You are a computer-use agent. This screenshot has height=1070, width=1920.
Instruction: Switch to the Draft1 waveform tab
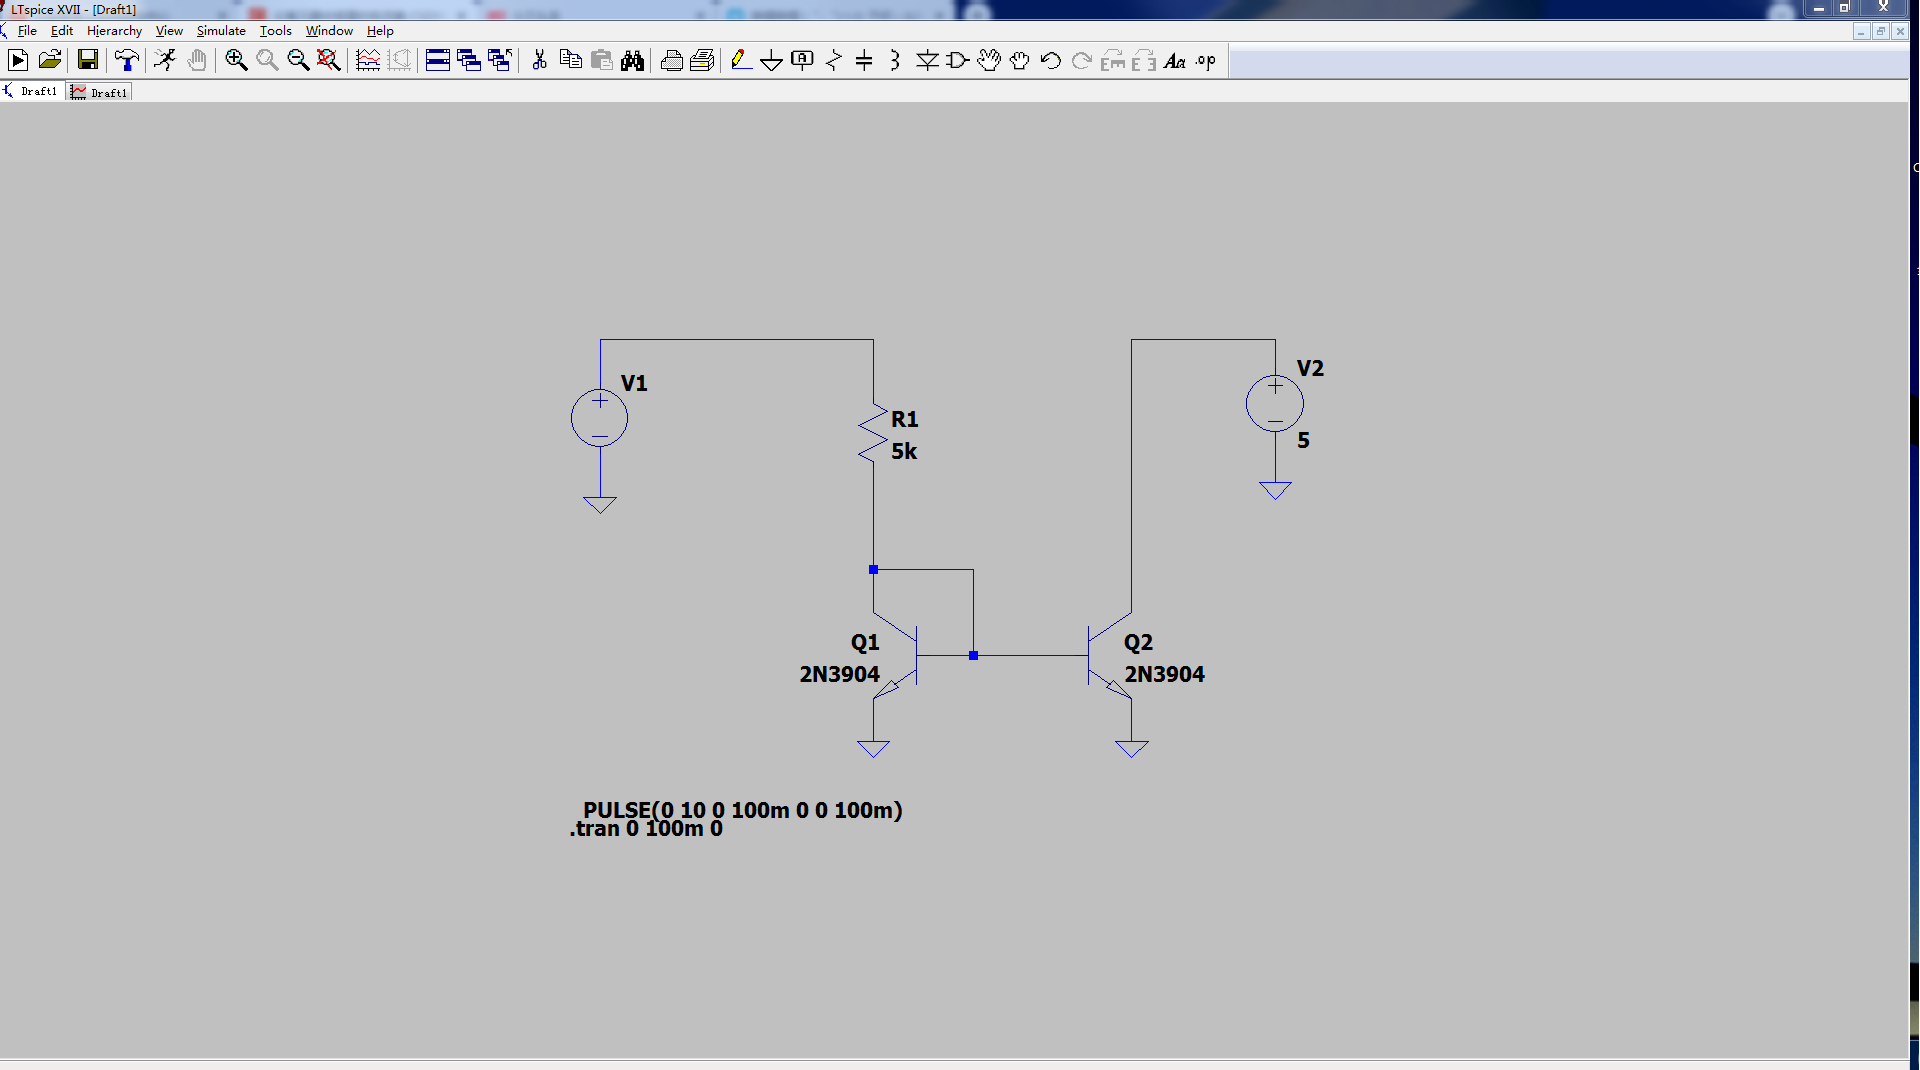pyautogui.click(x=100, y=92)
